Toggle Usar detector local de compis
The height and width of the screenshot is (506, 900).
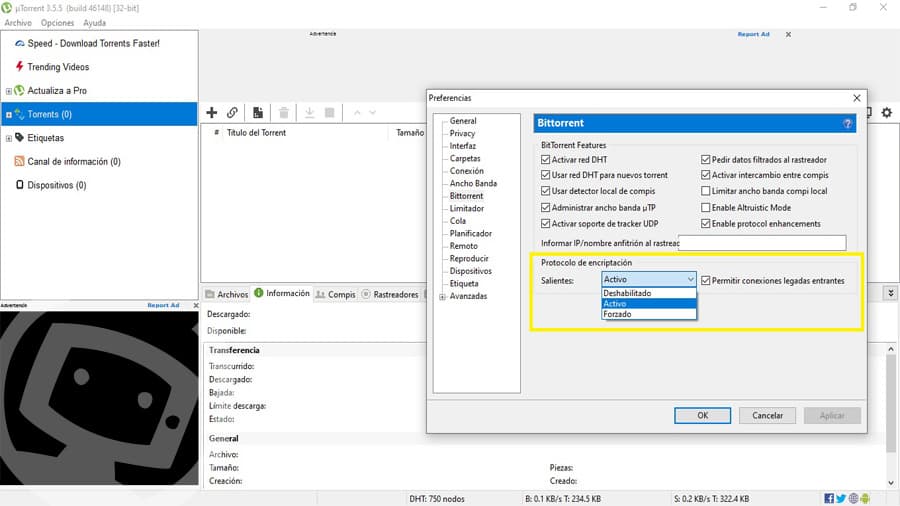coord(545,191)
